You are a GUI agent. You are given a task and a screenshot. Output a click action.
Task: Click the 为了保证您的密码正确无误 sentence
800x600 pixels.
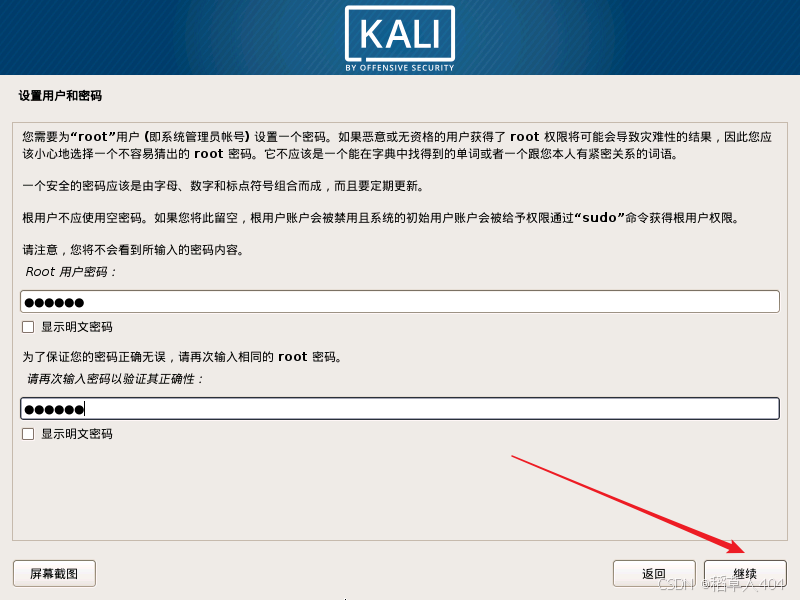(182, 357)
